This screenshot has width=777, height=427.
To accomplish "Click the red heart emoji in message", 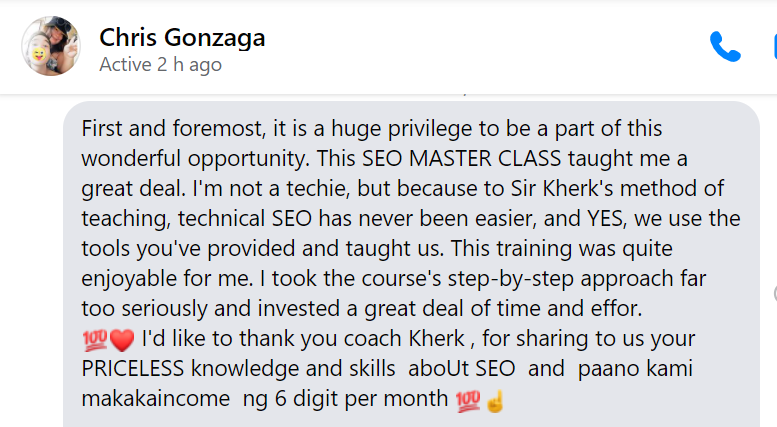I will click(x=122, y=340).
